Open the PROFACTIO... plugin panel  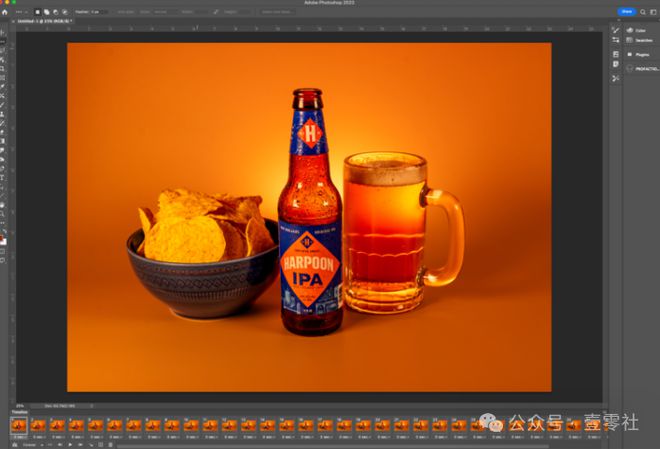tap(642, 69)
